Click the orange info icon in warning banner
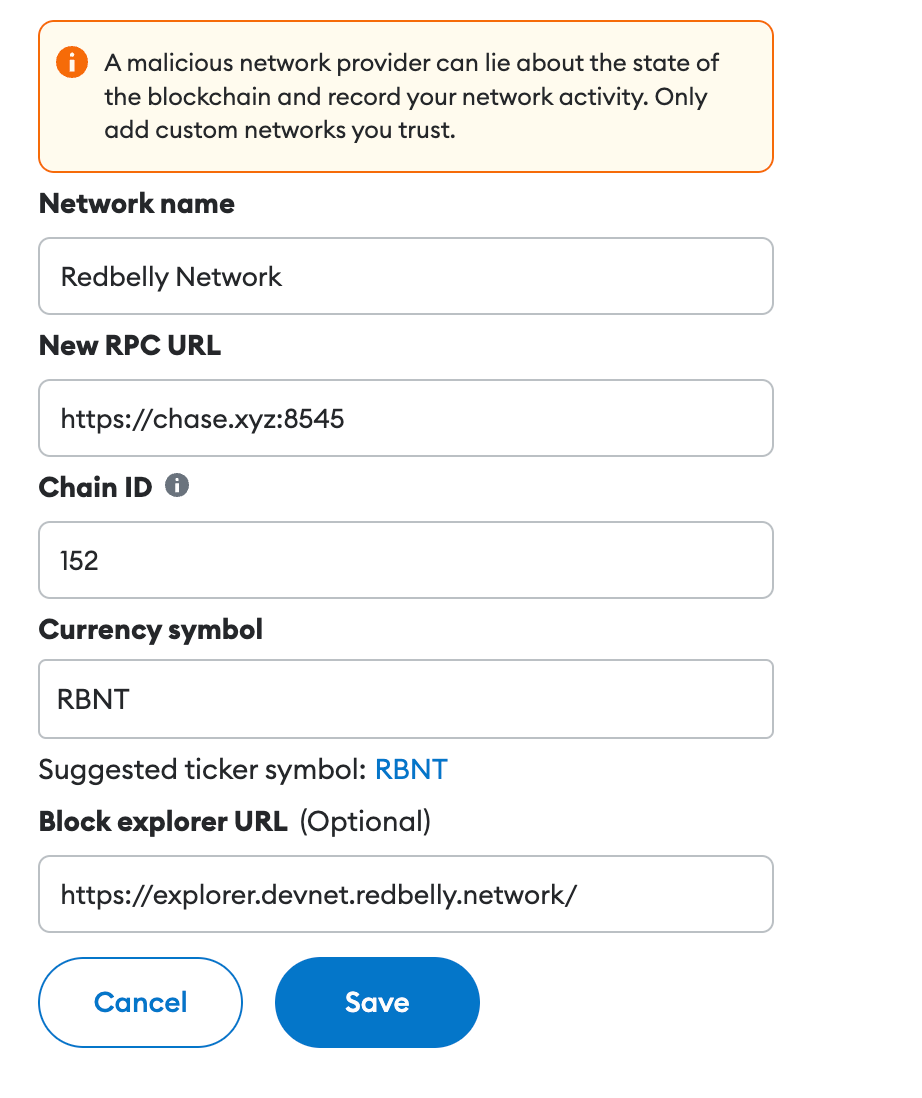This screenshot has height=1098, width=922. tap(72, 62)
